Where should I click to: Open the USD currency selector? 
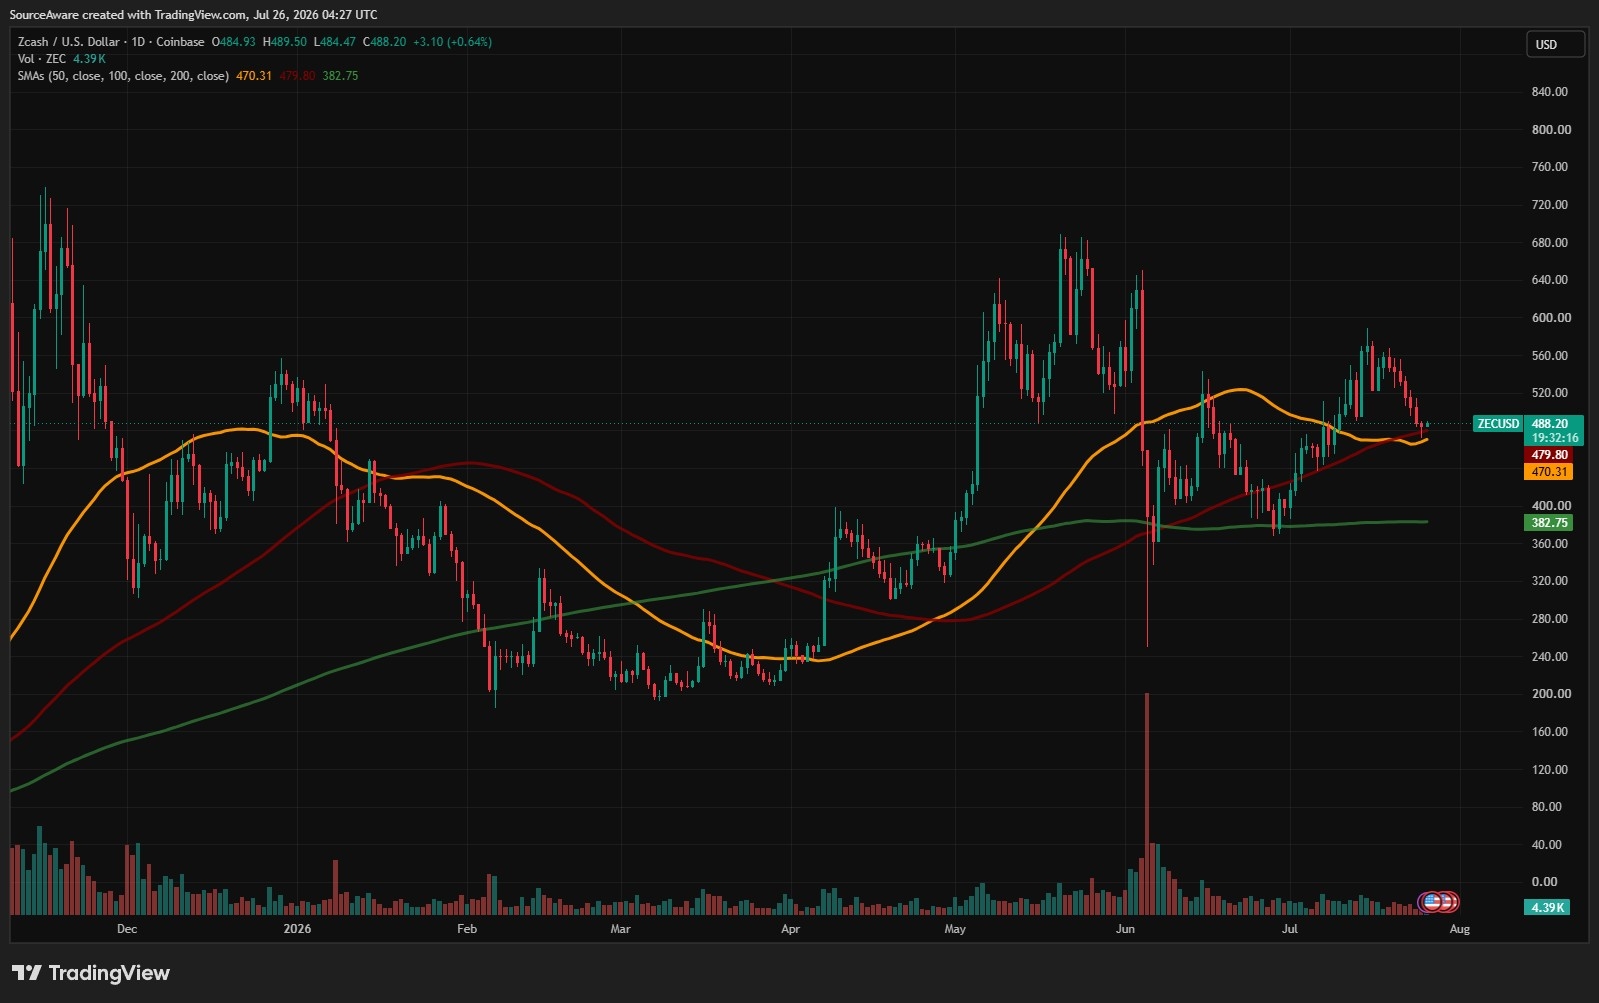[1555, 44]
